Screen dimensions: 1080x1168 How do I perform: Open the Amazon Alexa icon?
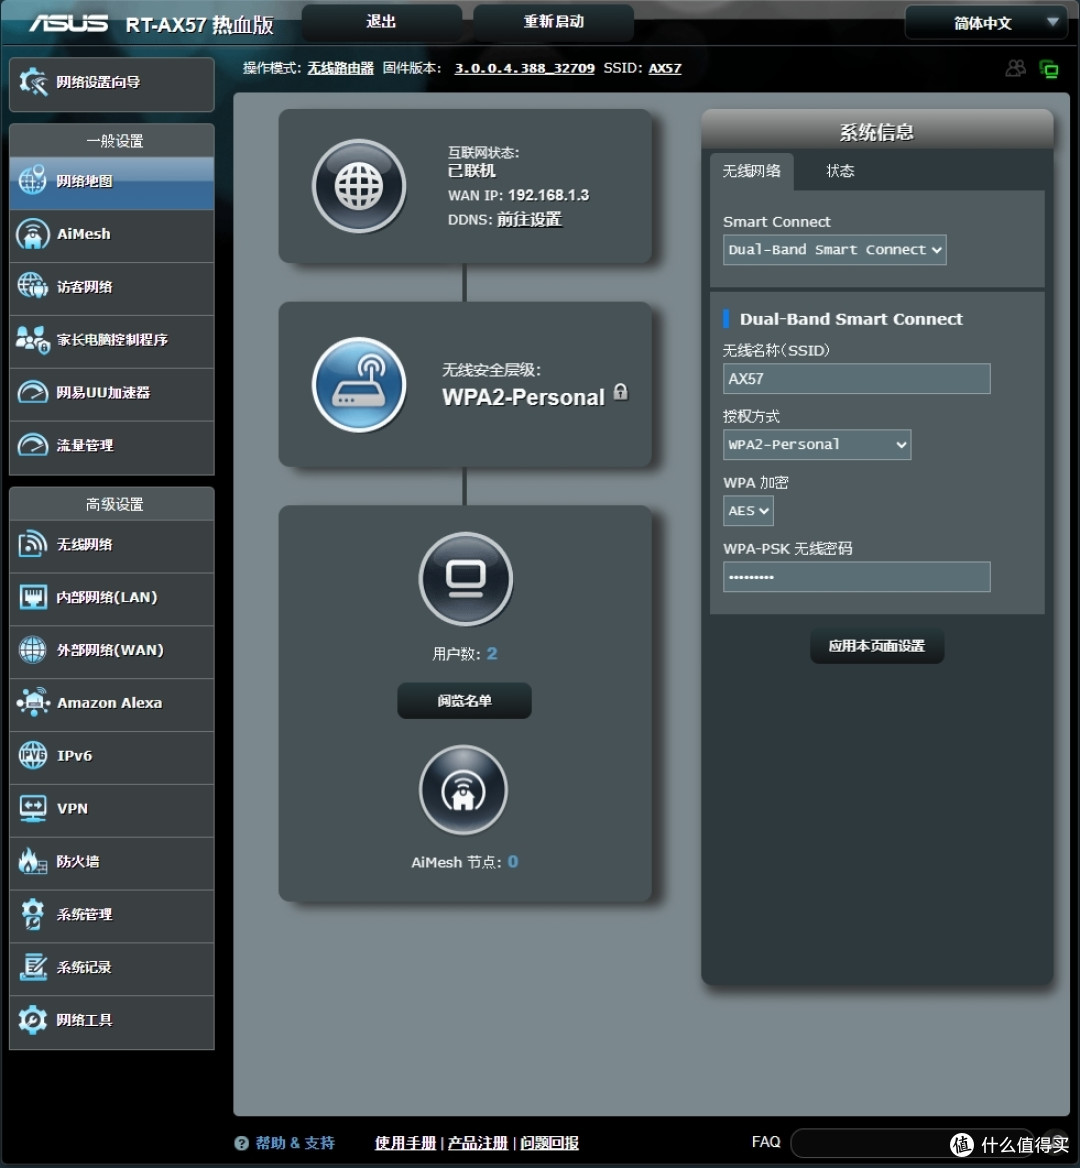32,702
